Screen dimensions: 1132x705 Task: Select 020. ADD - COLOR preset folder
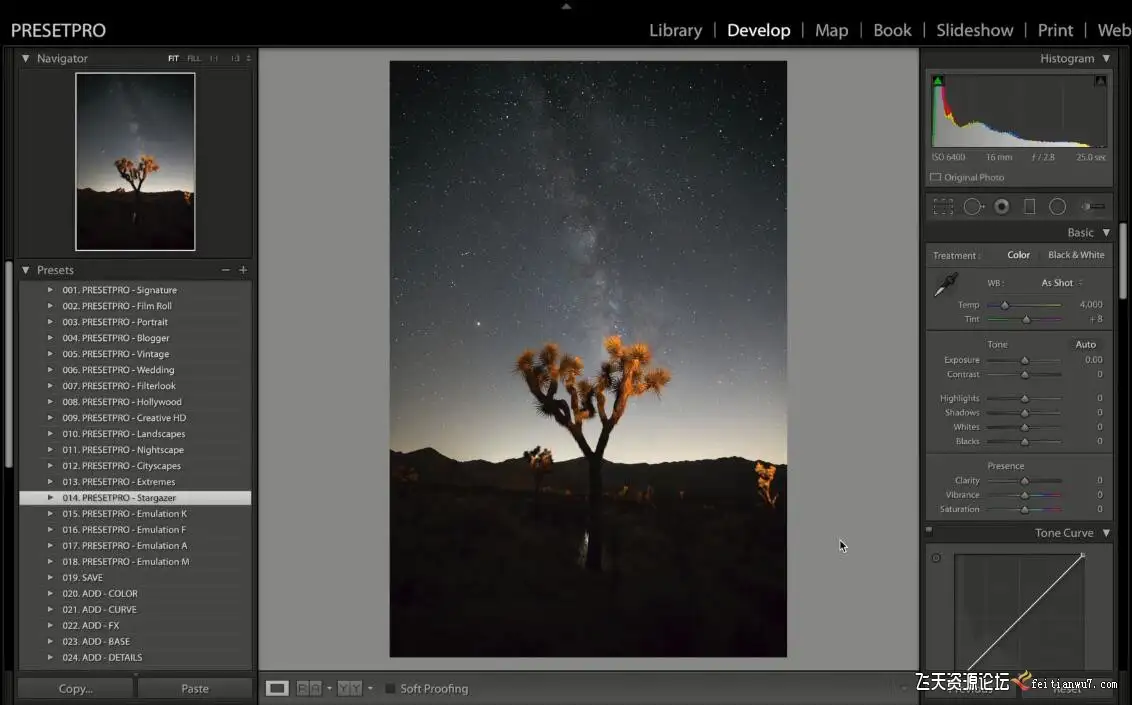point(135,593)
